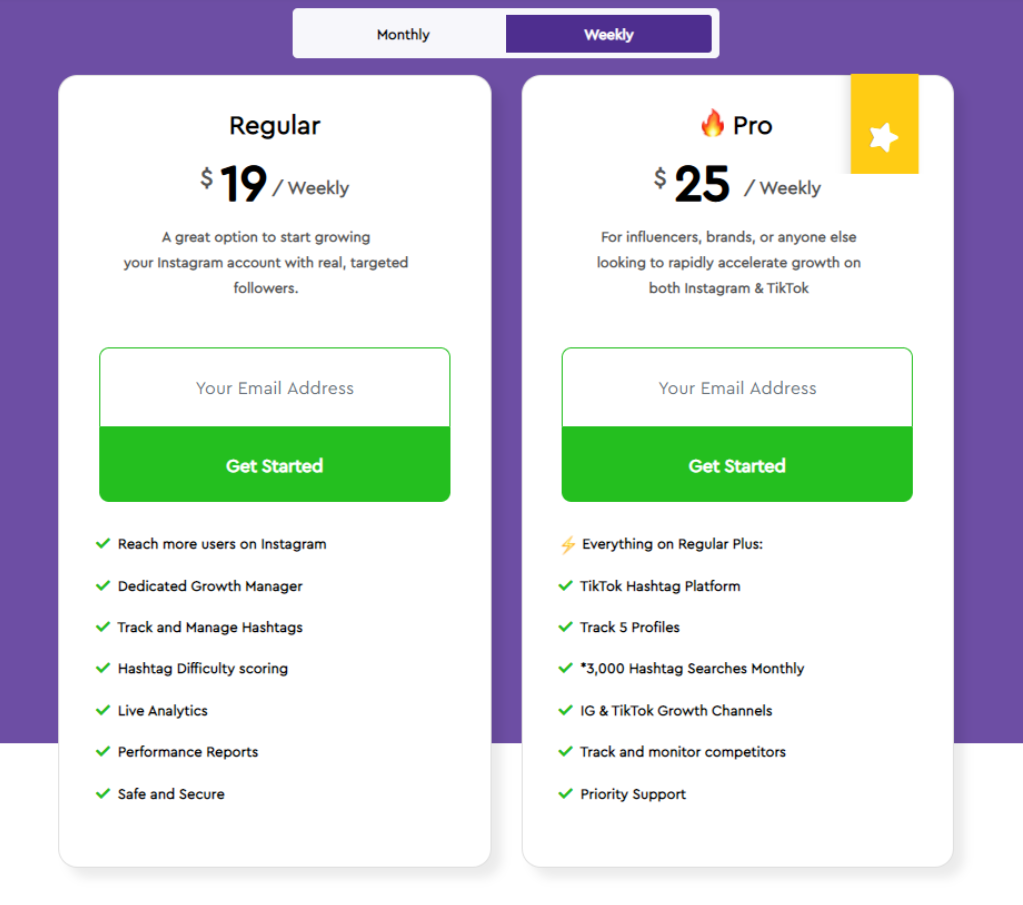The height and width of the screenshot is (905, 1023).
Task: Click checkmark beside Safe and Secure
Action: tap(103, 793)
